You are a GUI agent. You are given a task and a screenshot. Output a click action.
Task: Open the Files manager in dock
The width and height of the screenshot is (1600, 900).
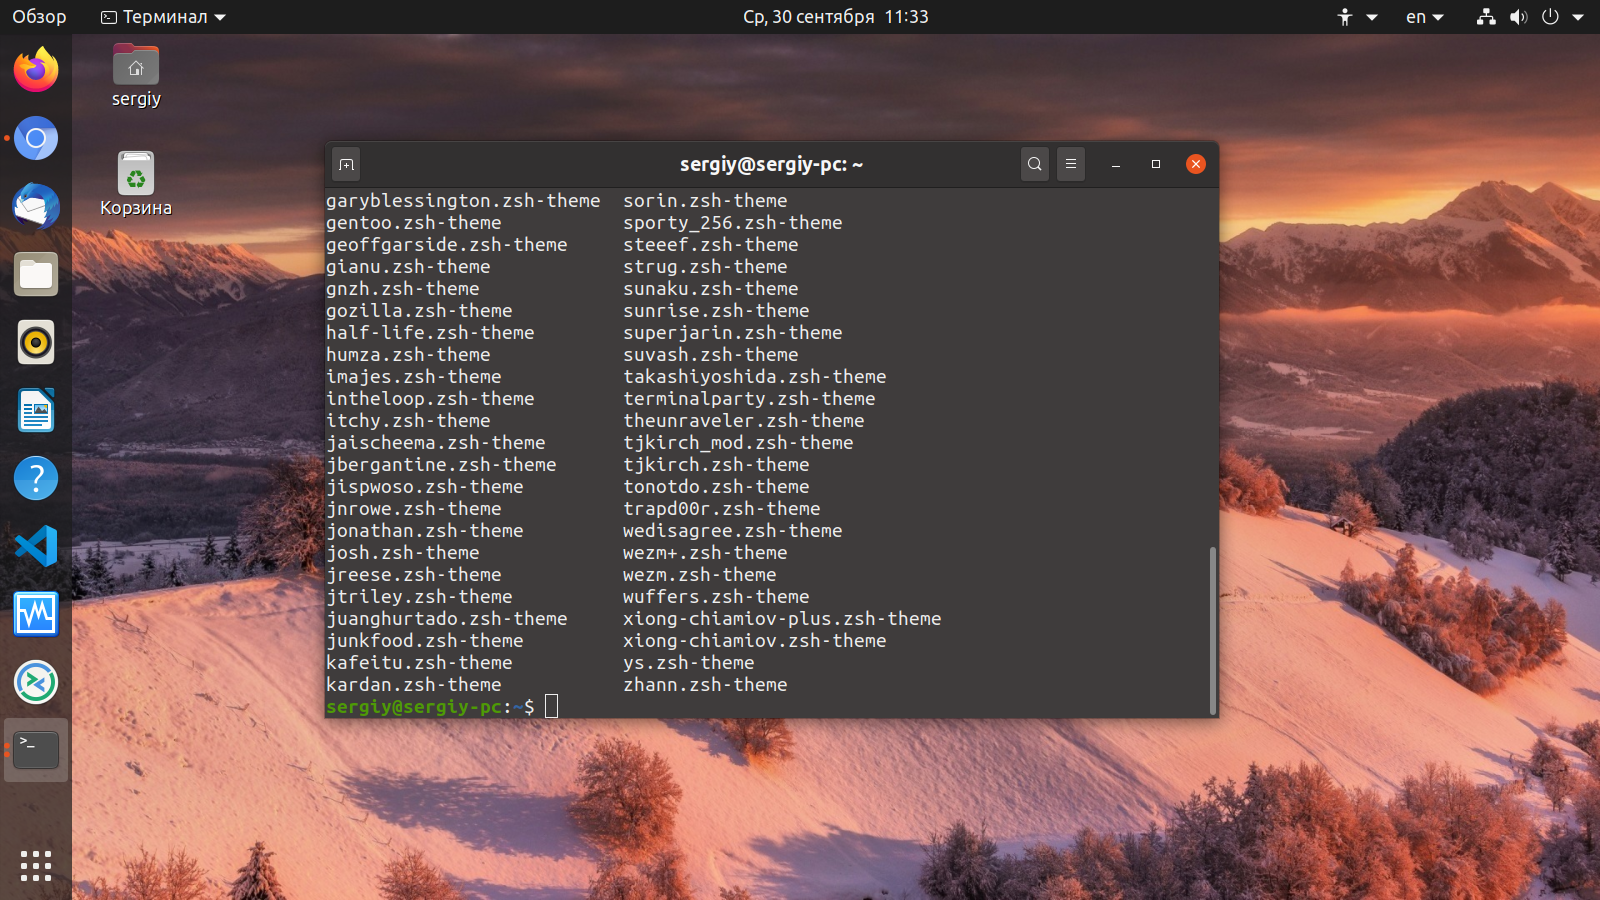click(36, 274)
